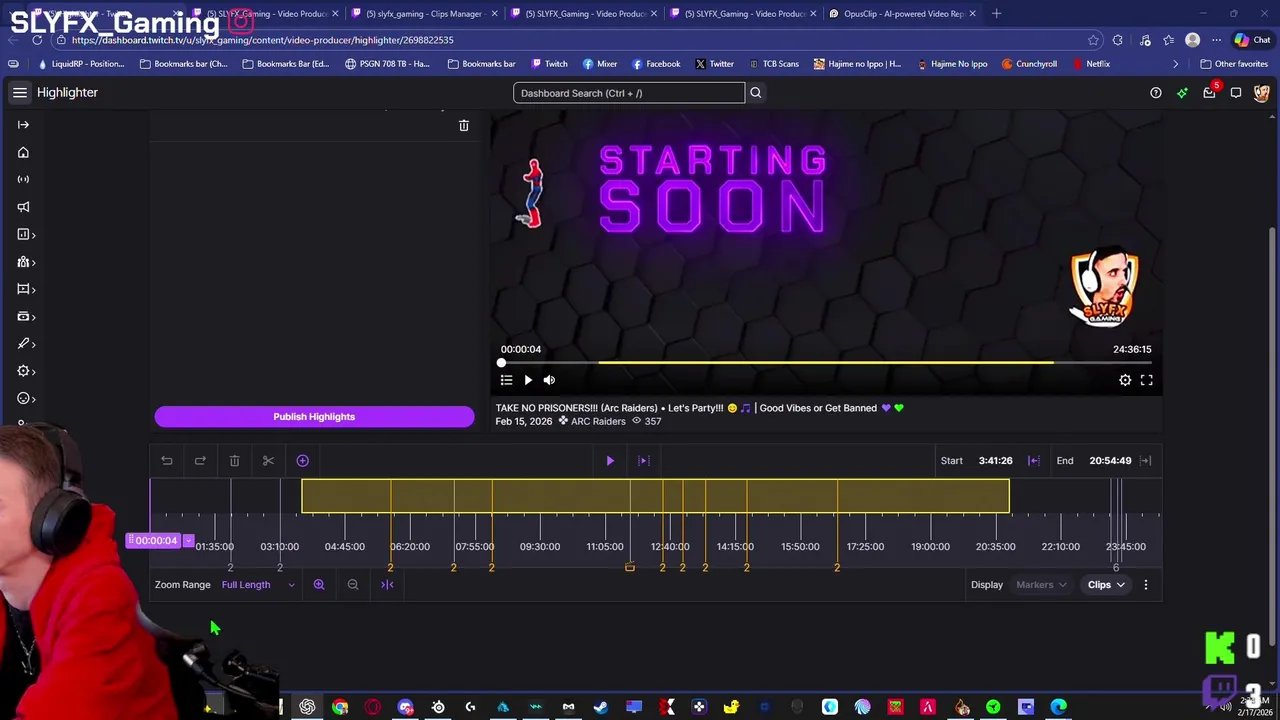Open the Markers display dropdown

pyautogui.click(x=1041, y=585)
